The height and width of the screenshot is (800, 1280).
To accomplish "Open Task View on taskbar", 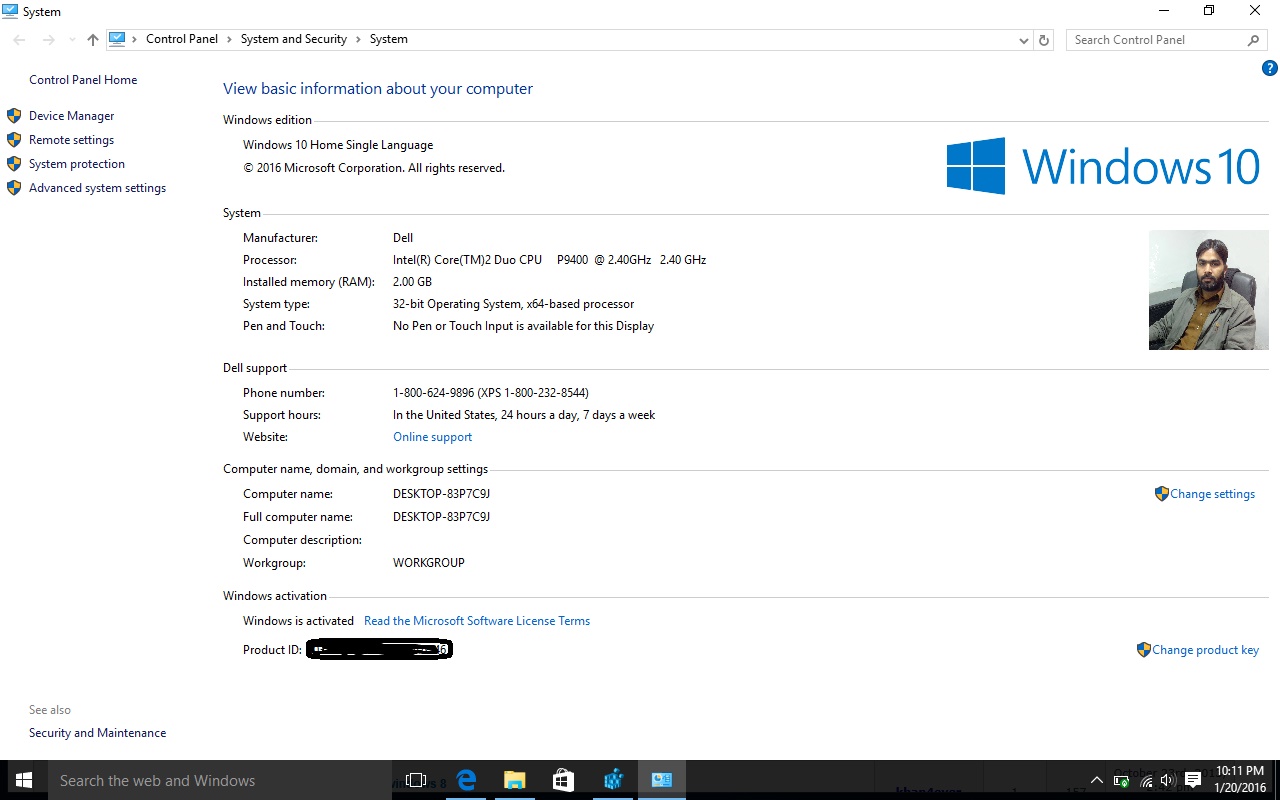I will coord(416,780).
